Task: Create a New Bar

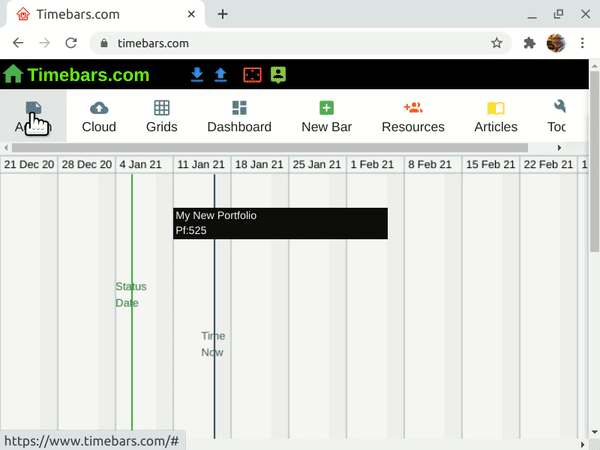Action: coord(327,116)
